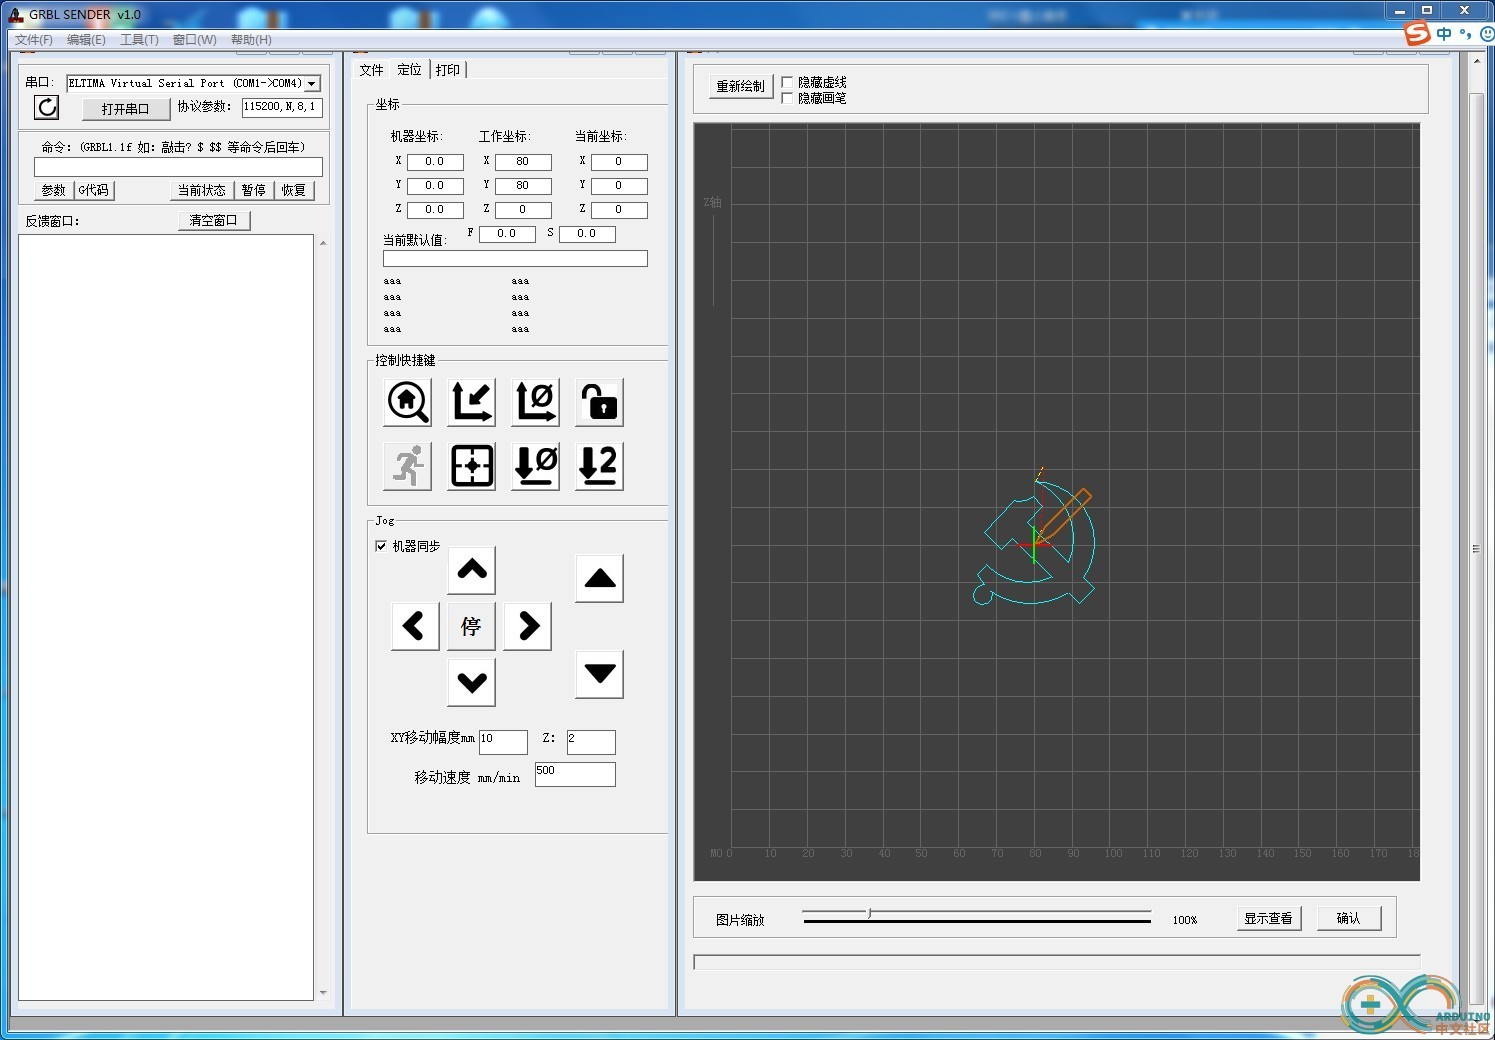The height and width of the screenshot is (1040, 1495).
Task: Click the unlock padlock icon
Action: tap(600, 402)
